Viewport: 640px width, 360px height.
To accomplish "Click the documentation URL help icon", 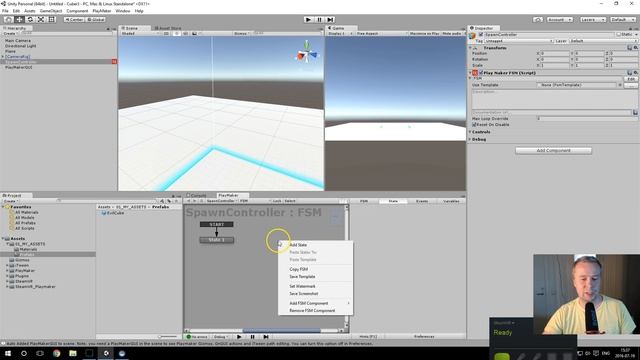I will pyautogui.click(x=635, y=113).
